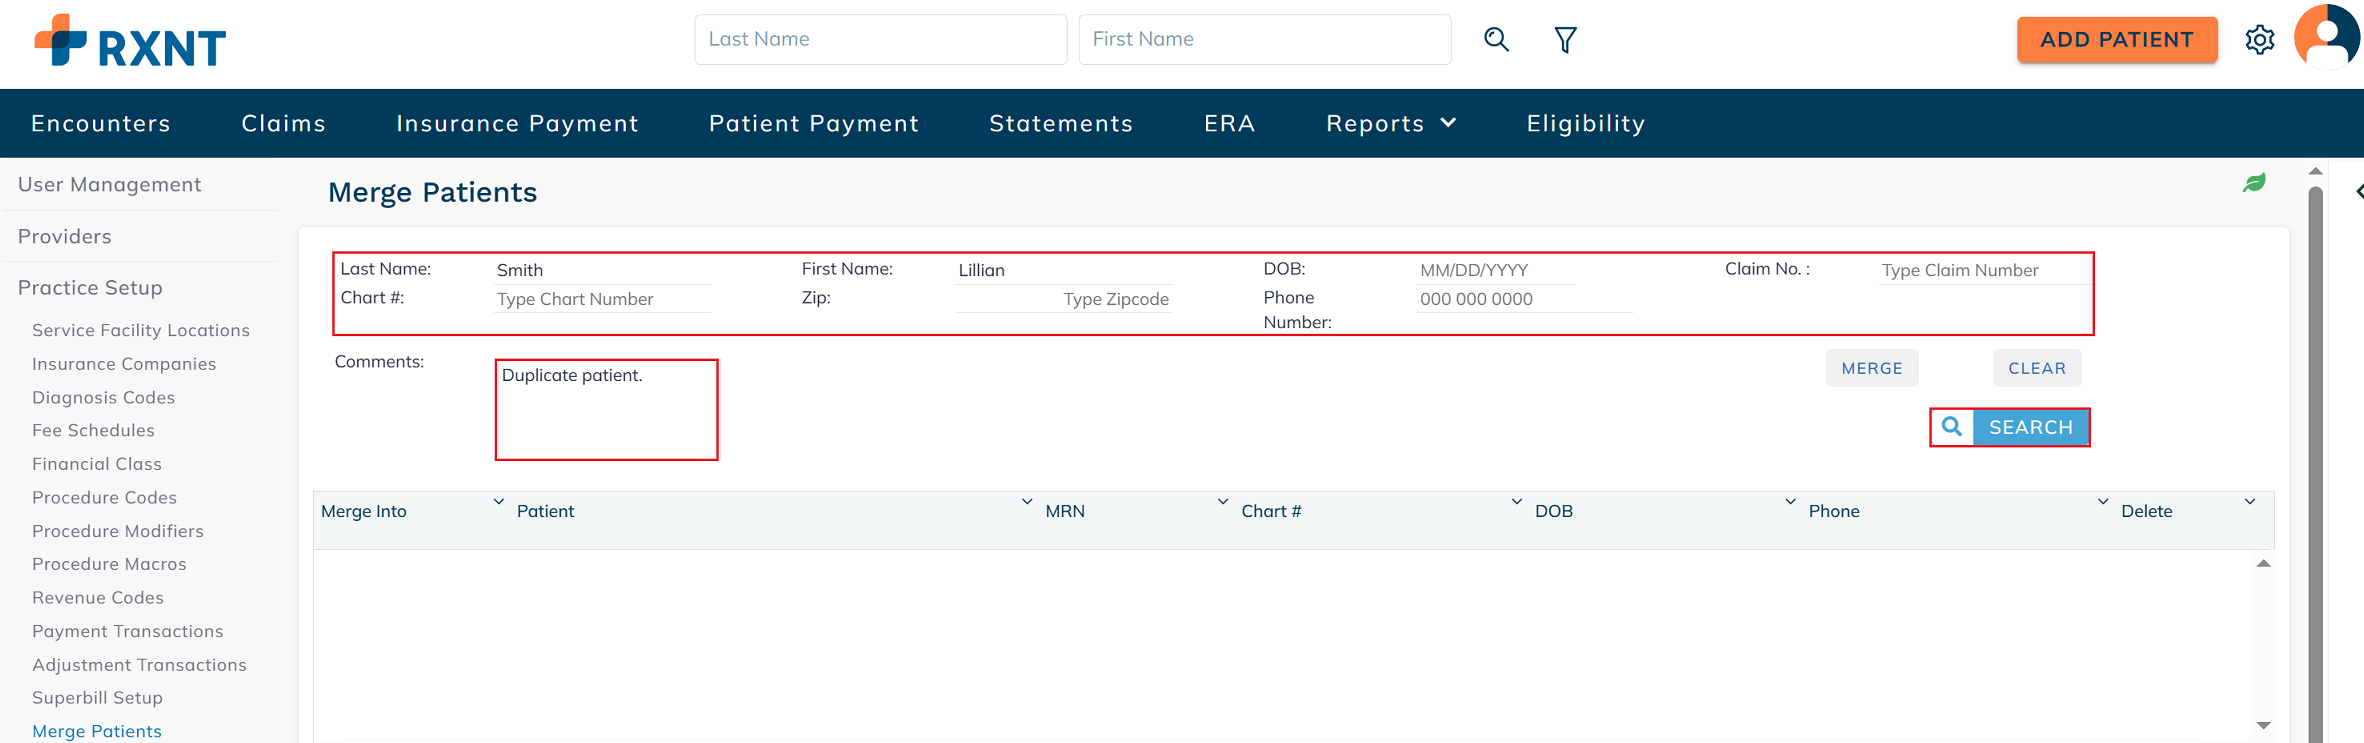
Task: Click the MERGE button
Action: pyautogui.click(x=1871, y=368)
